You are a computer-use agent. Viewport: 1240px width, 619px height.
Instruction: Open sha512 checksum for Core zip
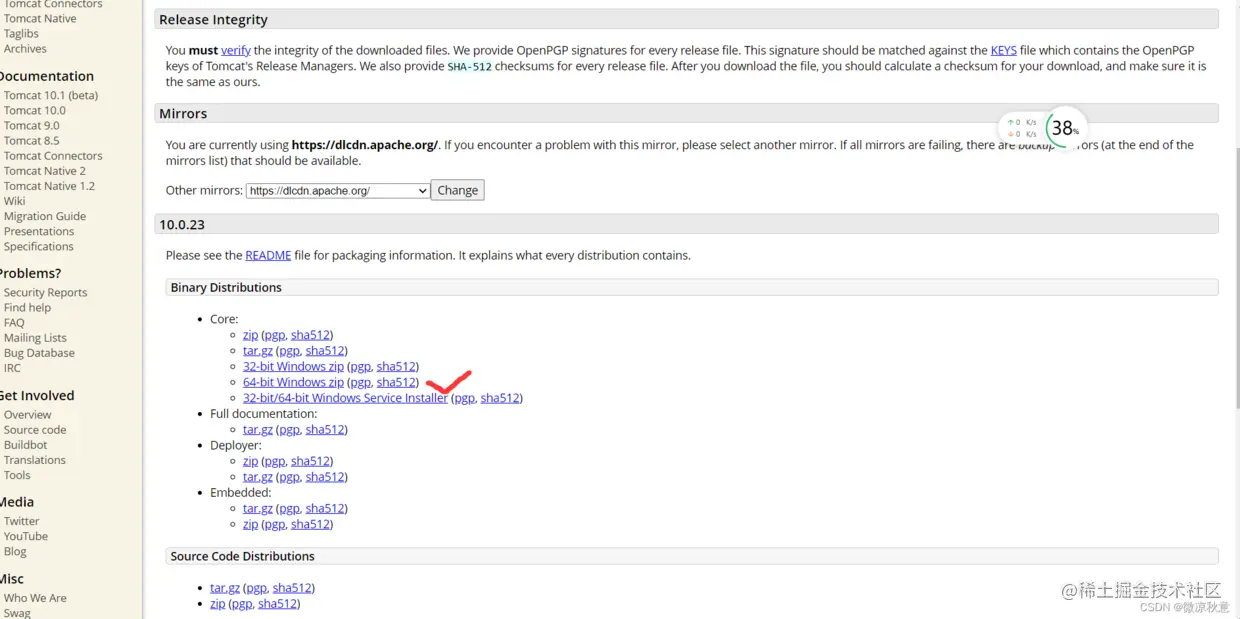[x=310, y=335]
